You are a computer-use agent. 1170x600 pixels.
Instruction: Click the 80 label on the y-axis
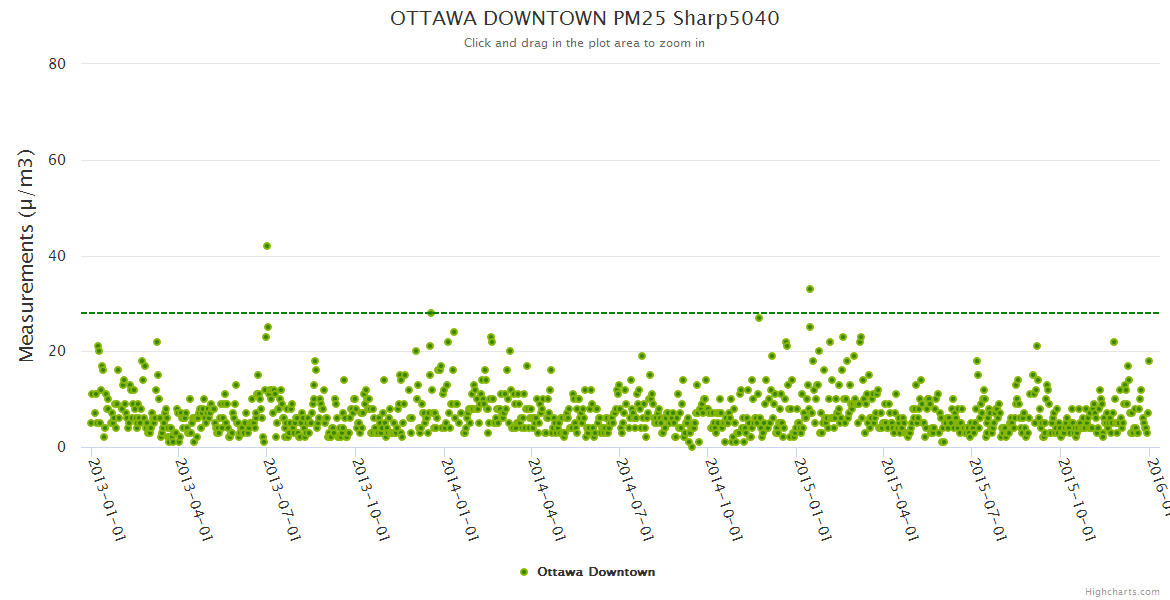(x=57, y=64)
